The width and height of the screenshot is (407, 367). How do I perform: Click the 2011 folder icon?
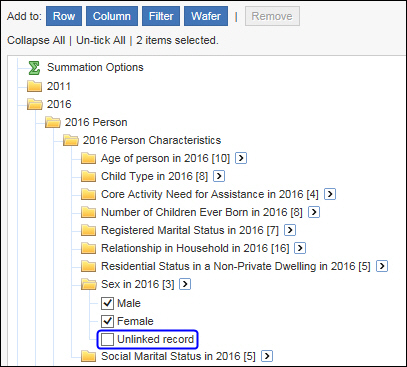(x=35, y=86)
